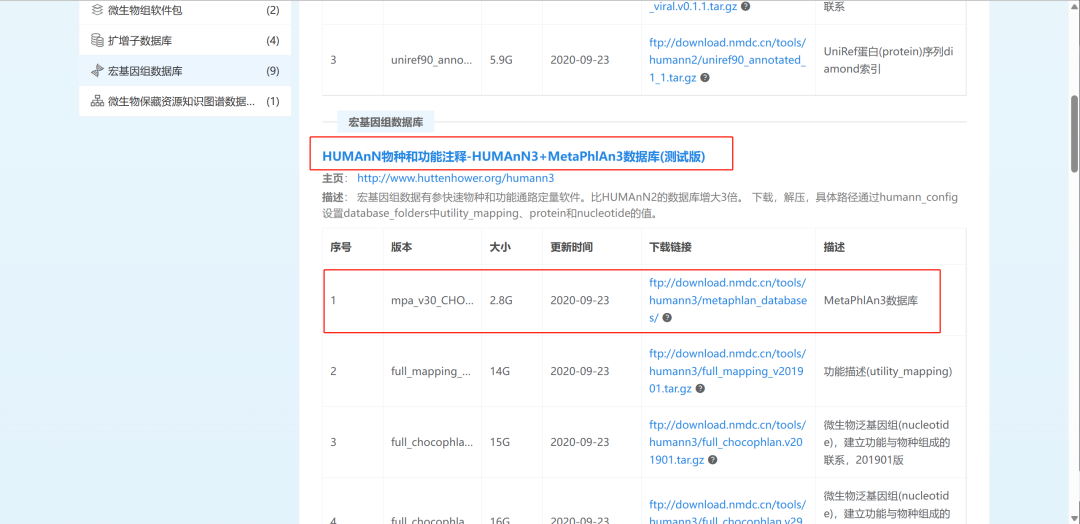The image size is (1080, 524).
Task: Open homepage link huttenhower.org/humann3
Action: [x=455, y=178]
